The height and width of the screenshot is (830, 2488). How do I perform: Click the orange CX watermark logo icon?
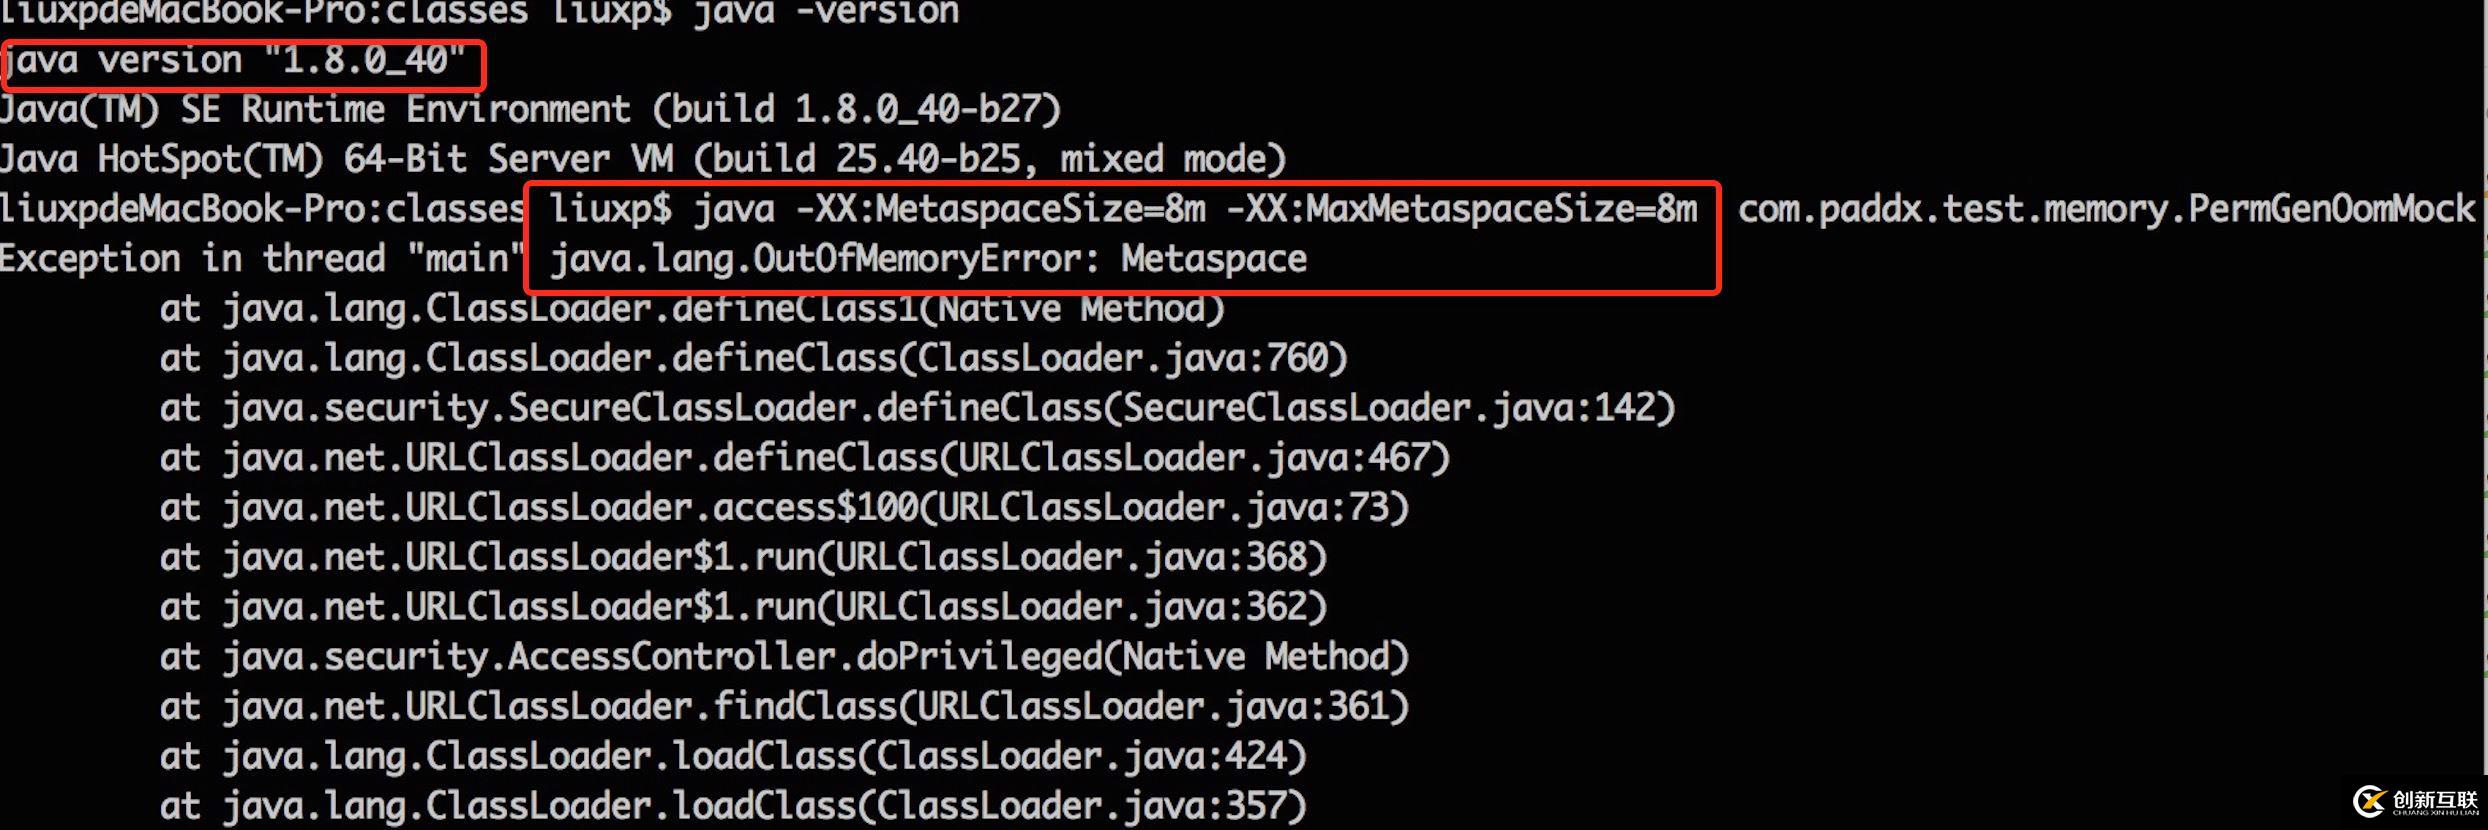click(x=2370, y=801)
